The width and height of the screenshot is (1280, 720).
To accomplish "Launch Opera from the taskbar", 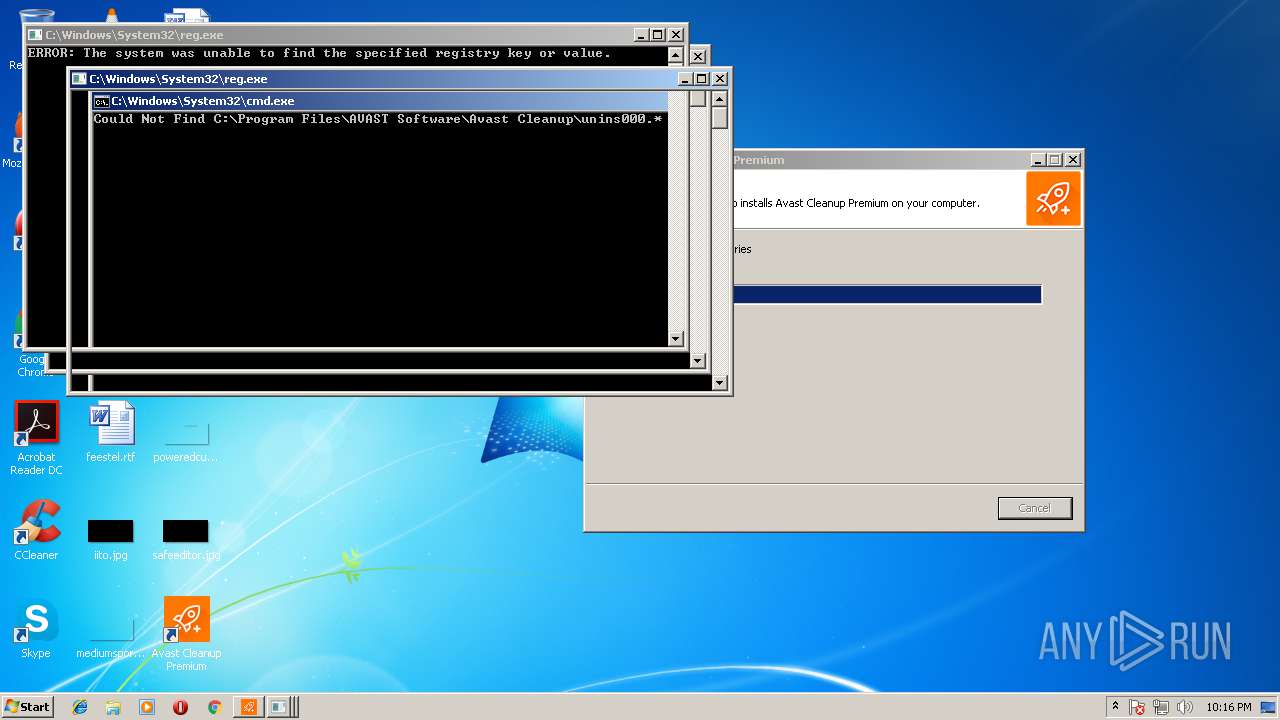I will tap(180, 707).
